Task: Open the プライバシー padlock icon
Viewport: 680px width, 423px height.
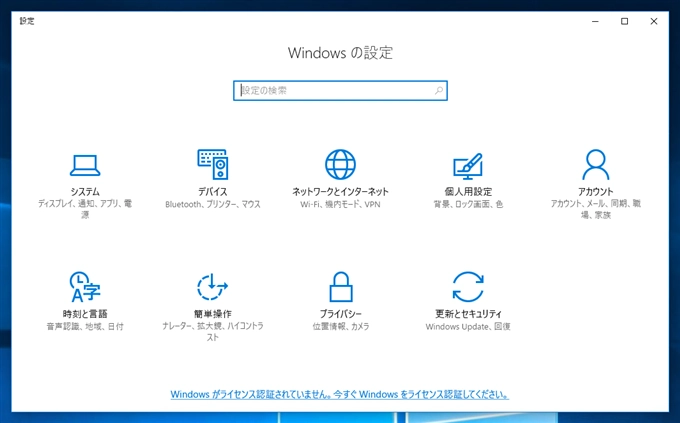Action: click(x=340, y=287)
